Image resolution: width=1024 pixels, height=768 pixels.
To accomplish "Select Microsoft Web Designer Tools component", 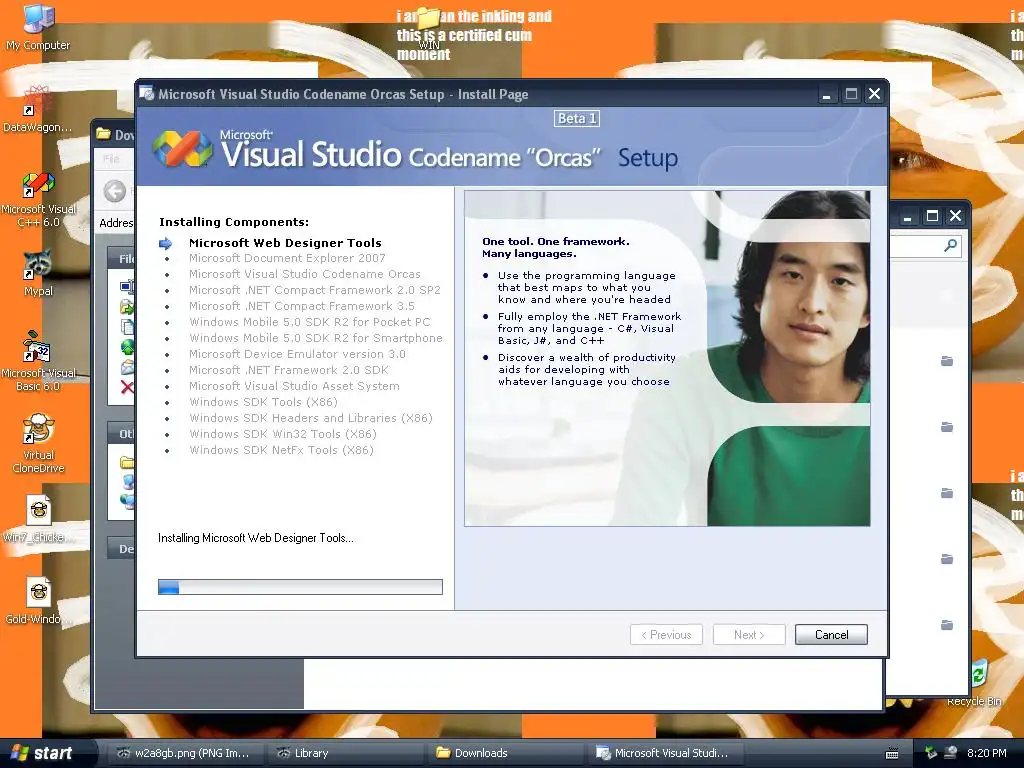I will (285, 243).
